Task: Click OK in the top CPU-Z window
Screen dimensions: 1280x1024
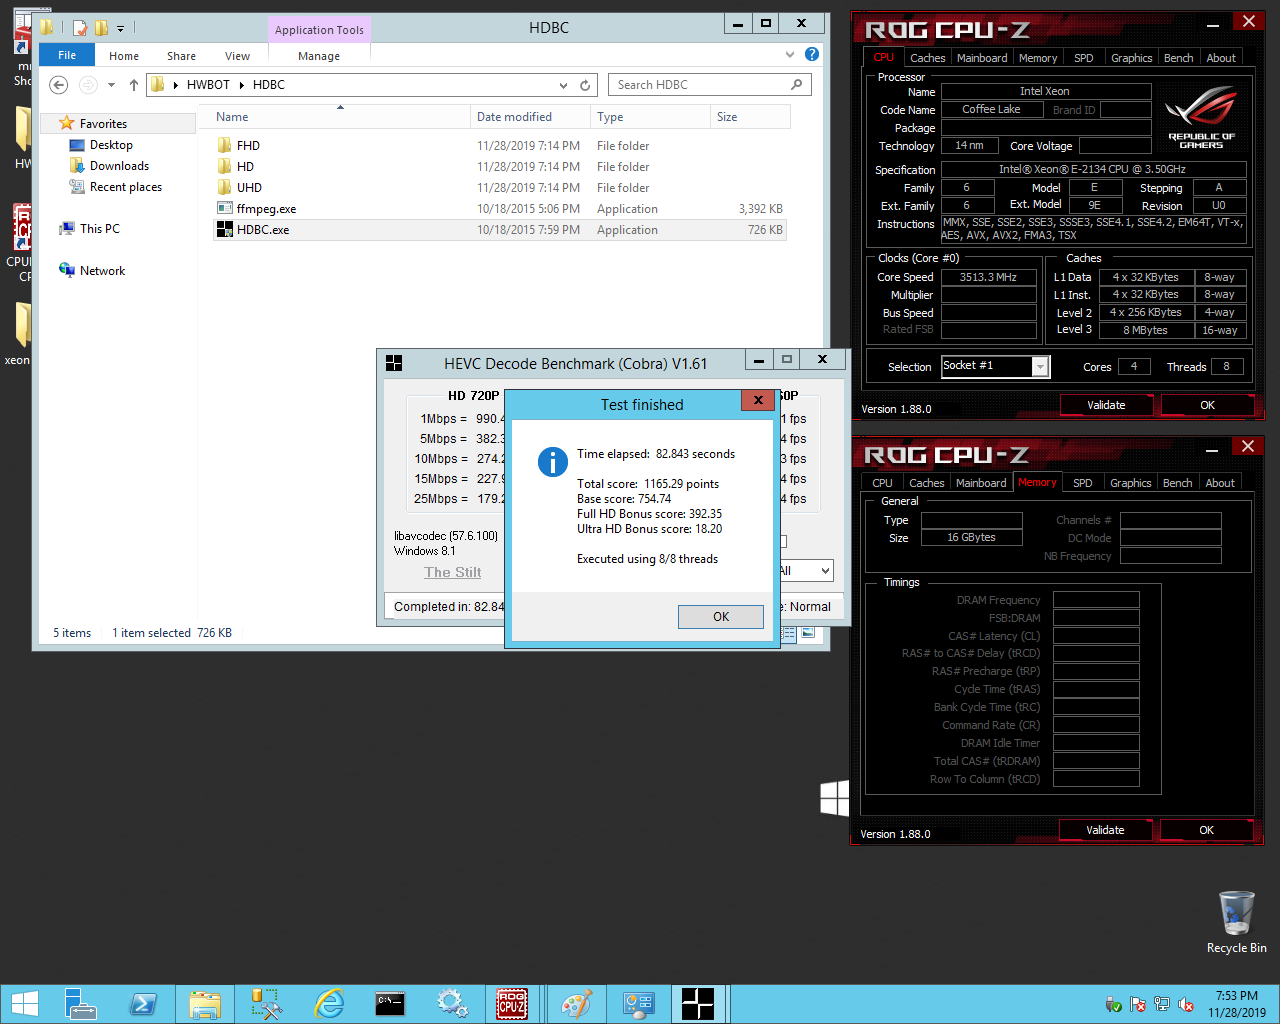Action: point(1207,405)
